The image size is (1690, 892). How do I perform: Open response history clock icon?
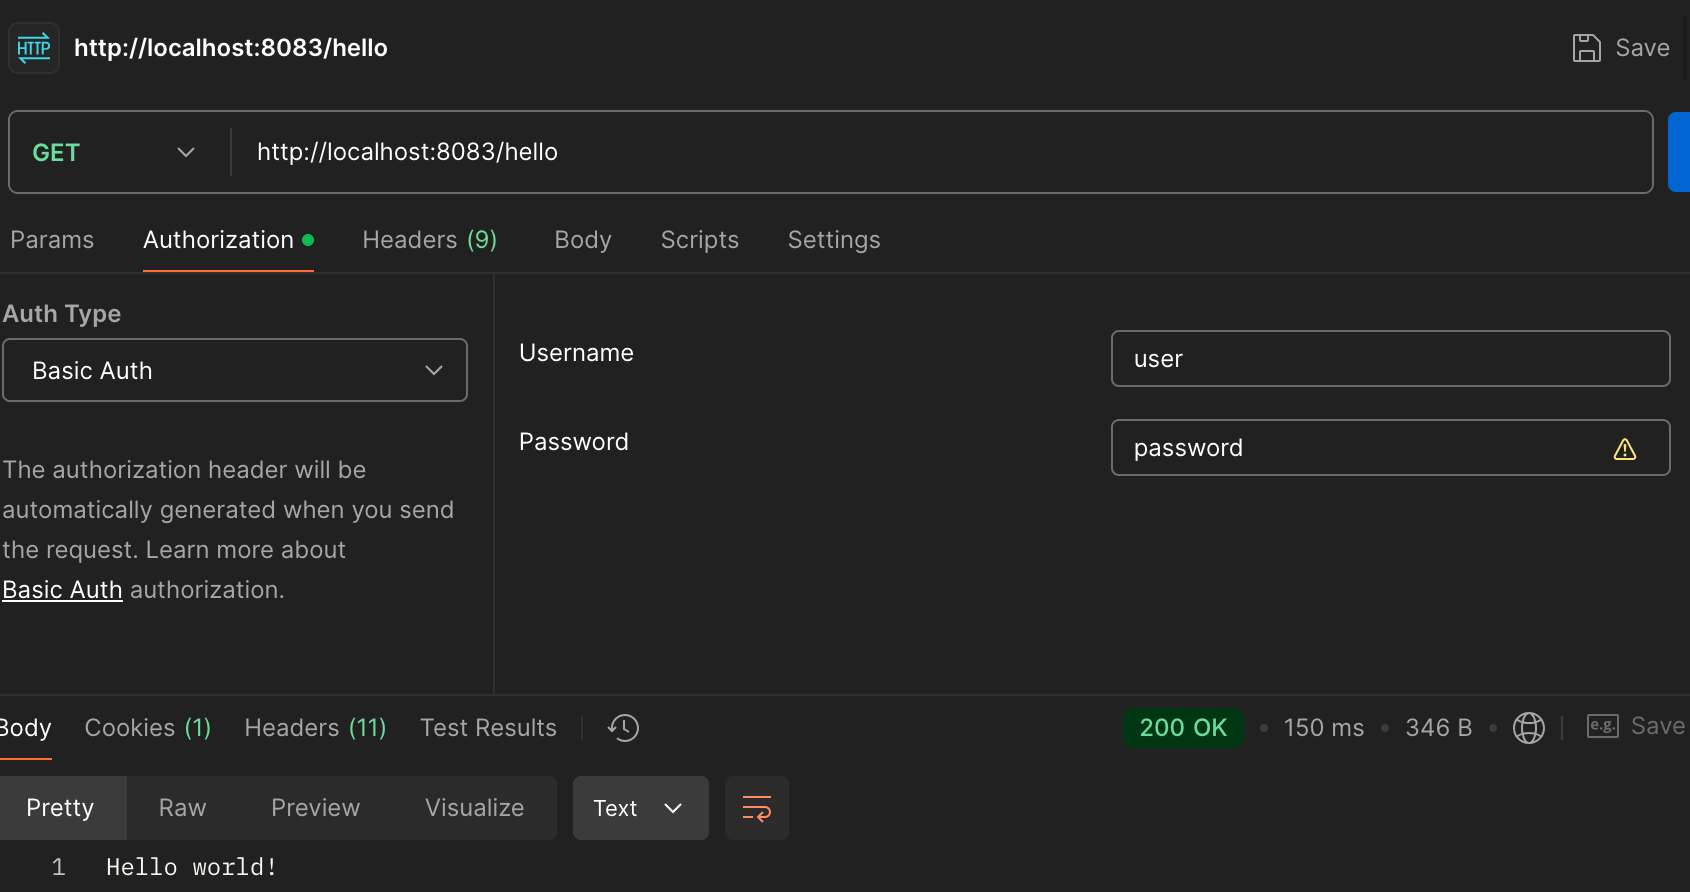(623, 728)
